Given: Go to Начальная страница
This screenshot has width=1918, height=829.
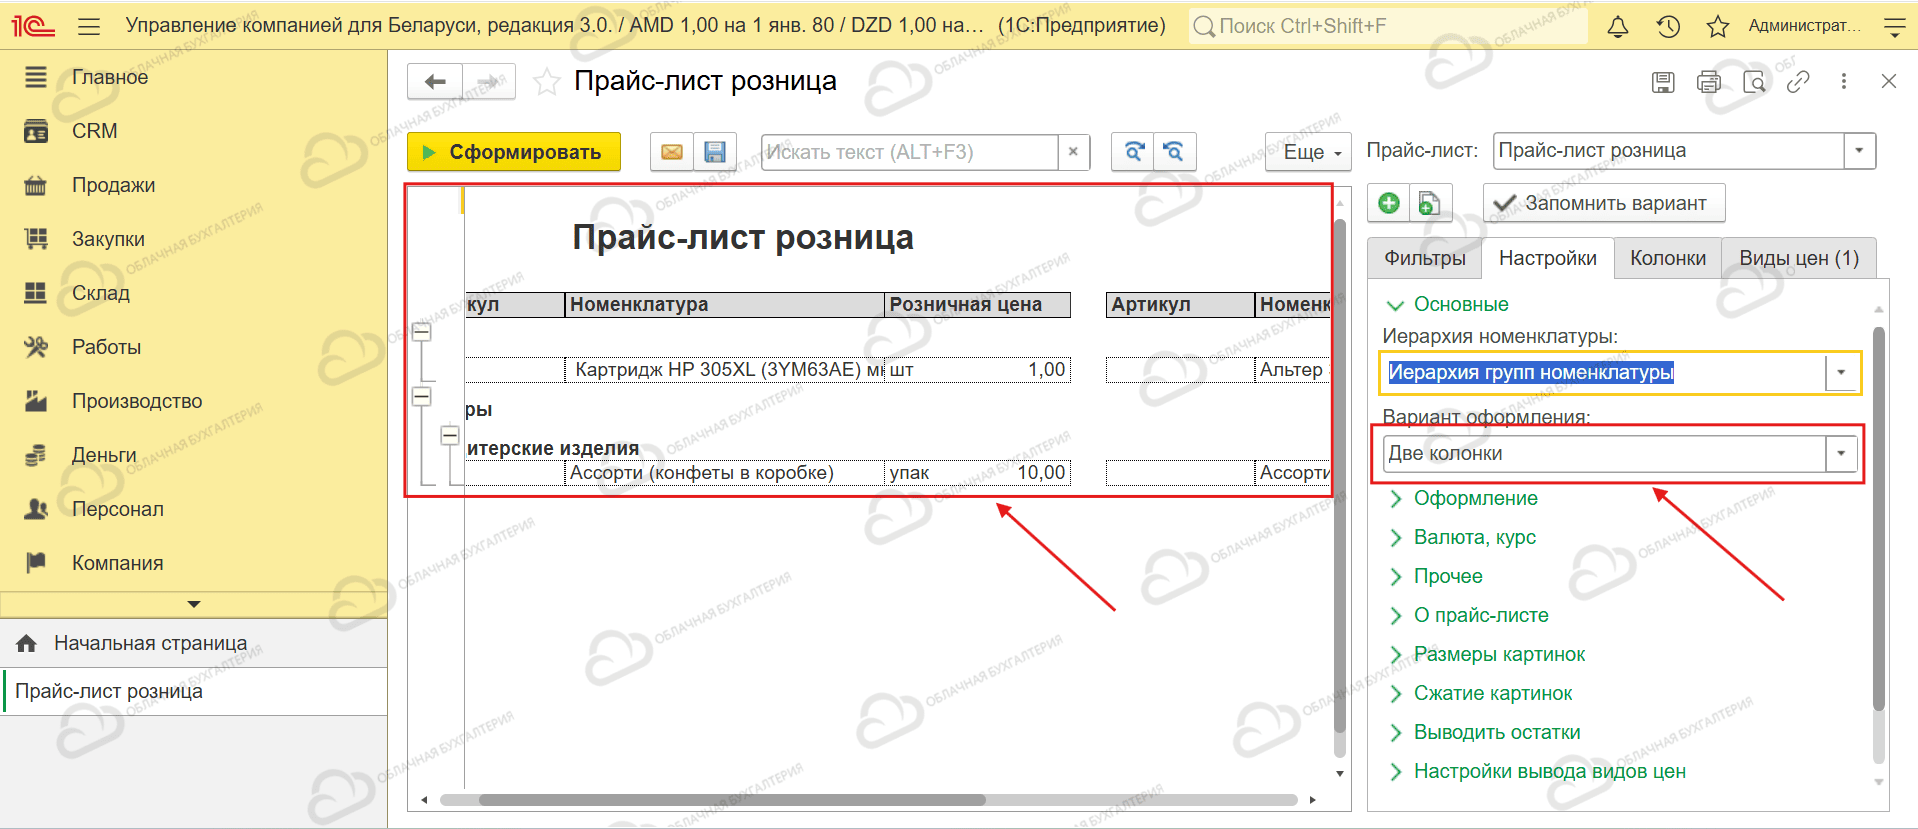Looking at the screenshot, I should 150,643.
